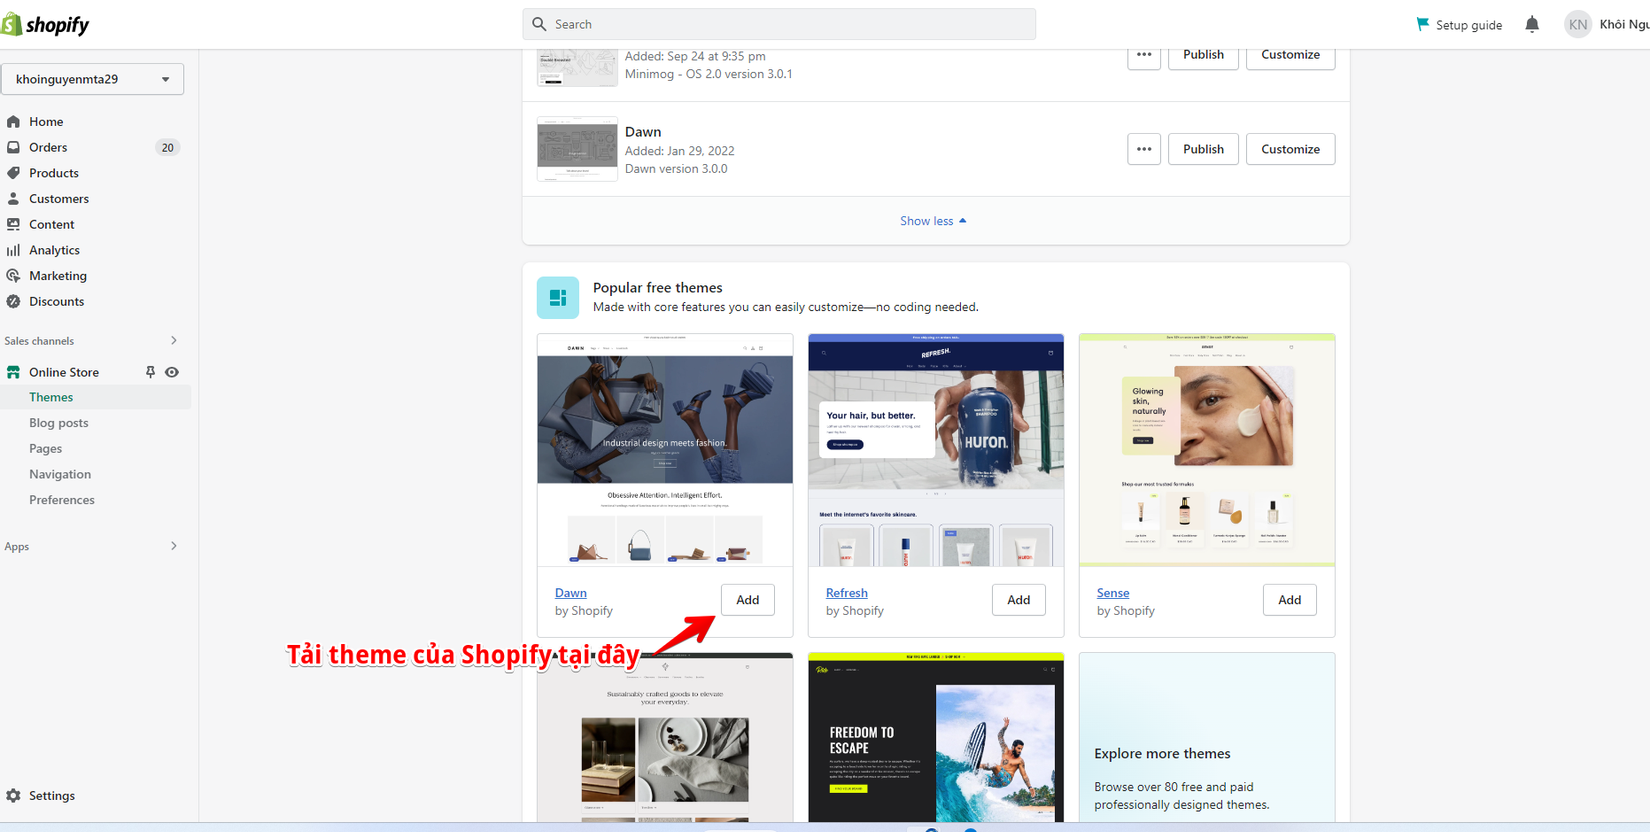This screenshot has height=832, width=1650.
Task: Open more actions for Dawn theme
Action: [x=1144, y=149]
